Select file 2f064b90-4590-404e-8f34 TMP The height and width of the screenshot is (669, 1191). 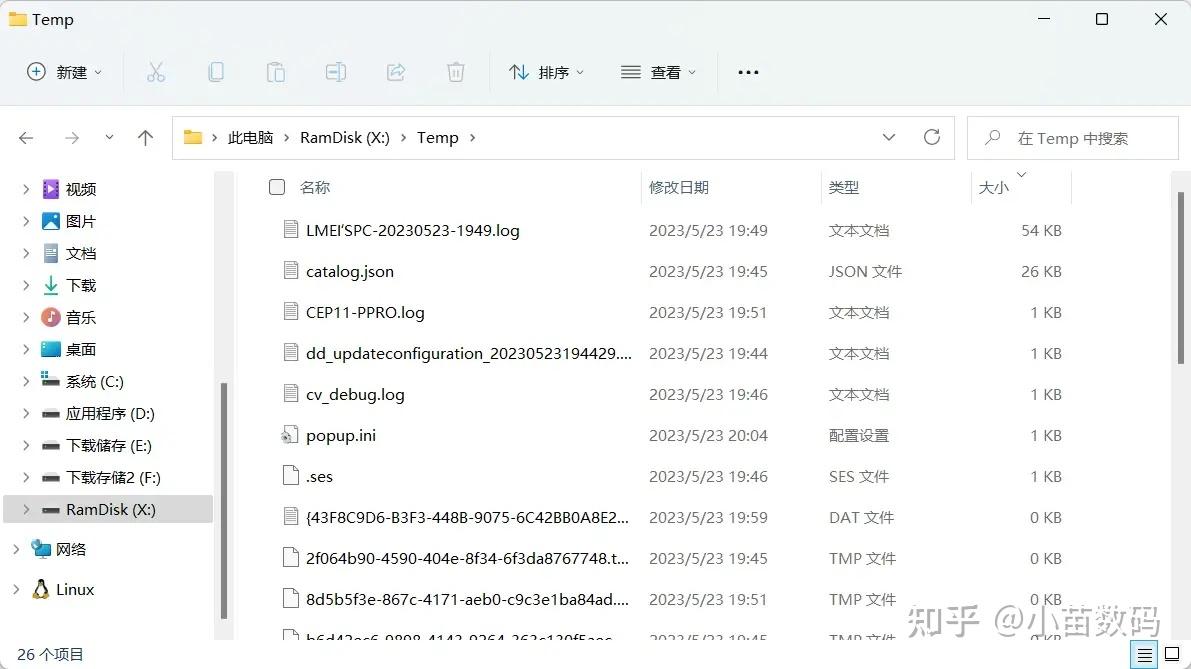(467, 558)
